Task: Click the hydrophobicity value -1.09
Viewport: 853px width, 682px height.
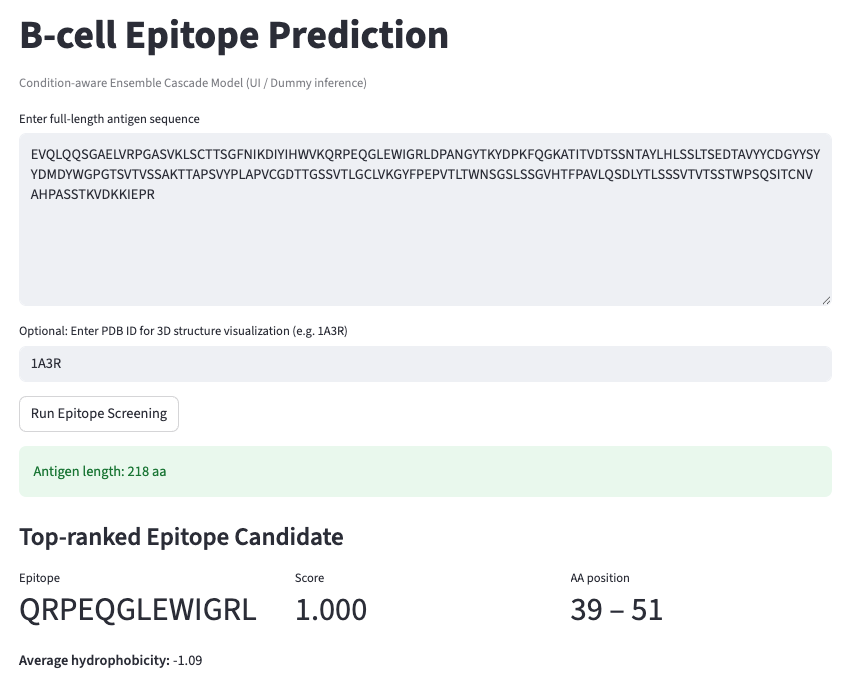Action: [188, 661]
